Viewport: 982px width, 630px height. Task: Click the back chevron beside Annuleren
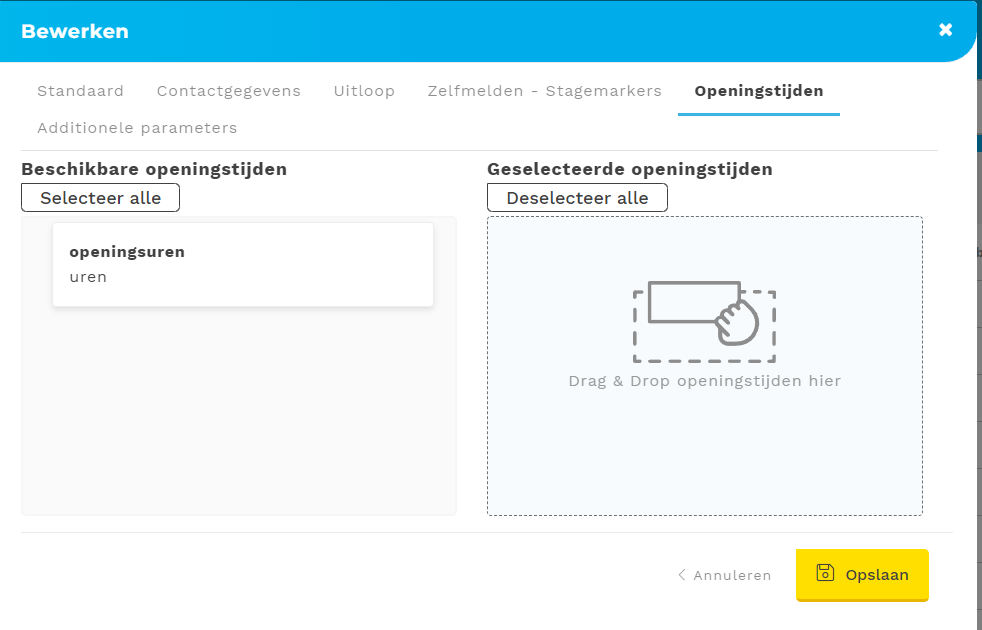tap(682, 575)
